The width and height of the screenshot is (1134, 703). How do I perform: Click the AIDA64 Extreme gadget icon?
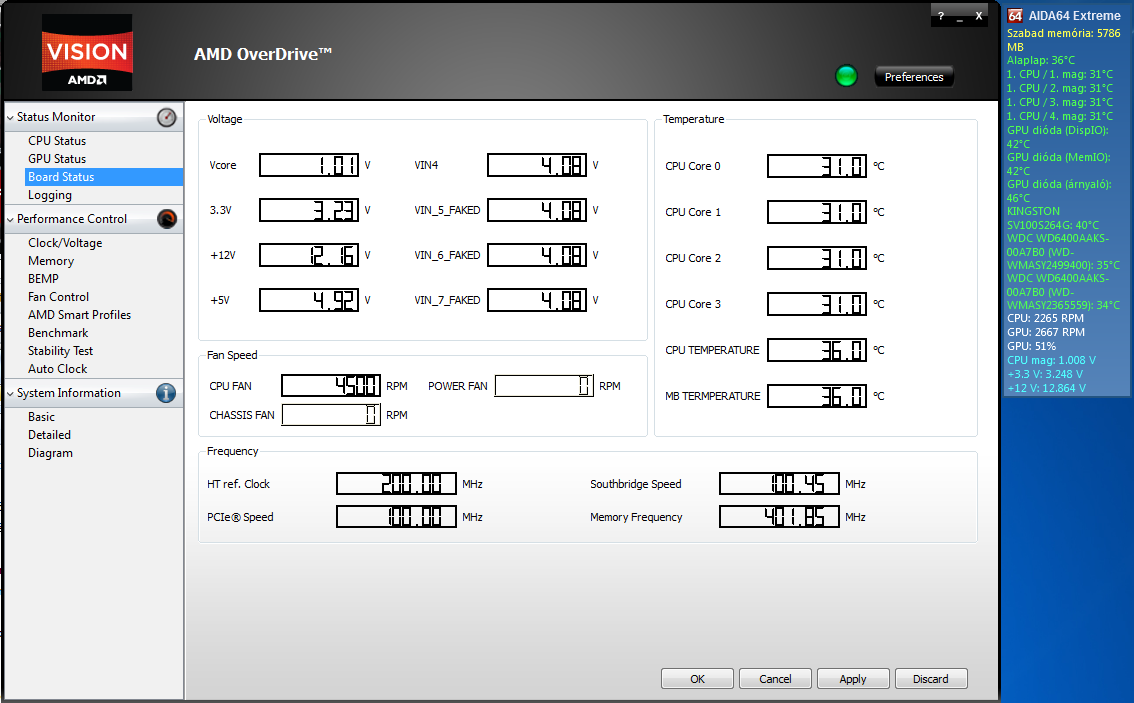point(1015,16)
